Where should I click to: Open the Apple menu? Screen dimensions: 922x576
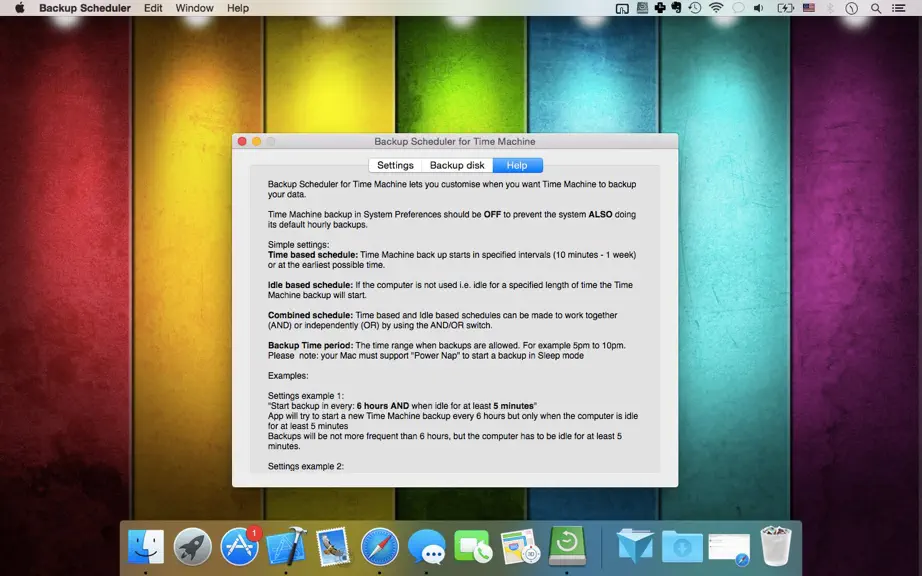pos(19,8)
